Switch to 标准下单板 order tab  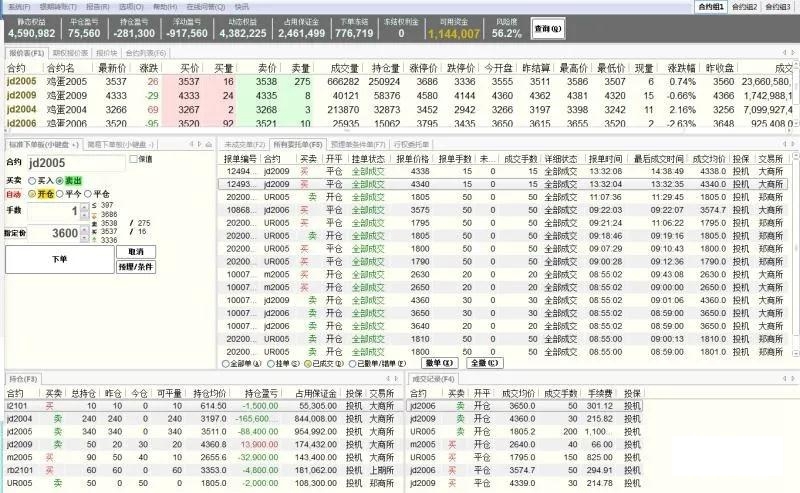point(44,145)
